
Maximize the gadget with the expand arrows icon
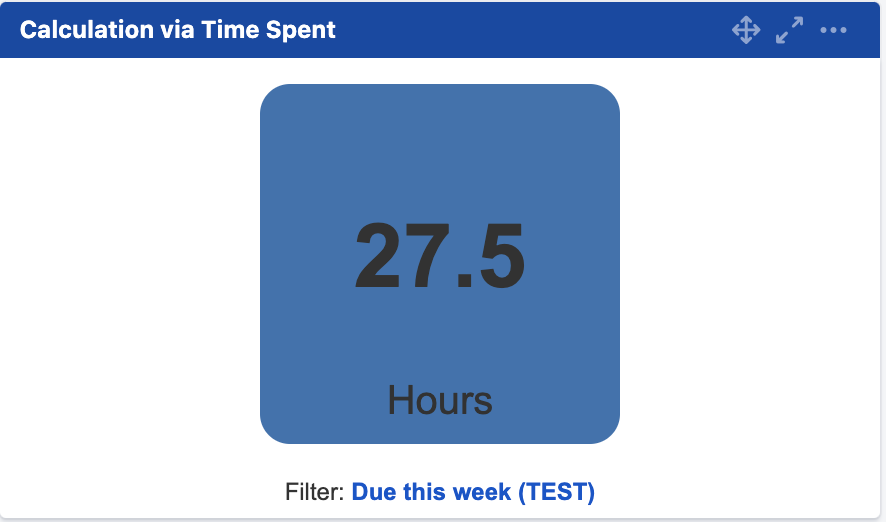[x=789, y=30]
